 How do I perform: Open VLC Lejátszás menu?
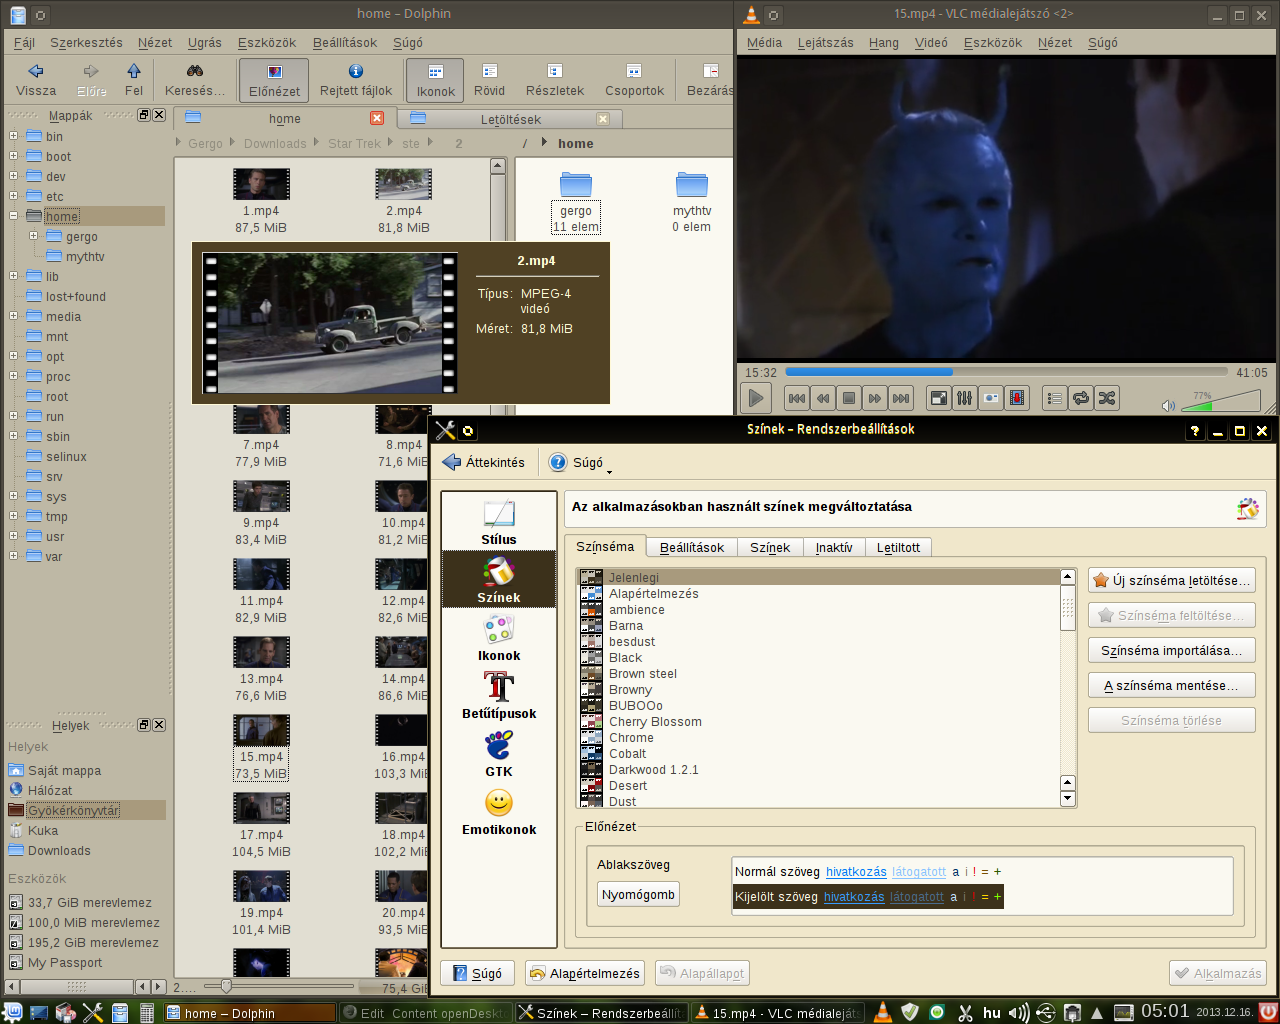(825, 42)
